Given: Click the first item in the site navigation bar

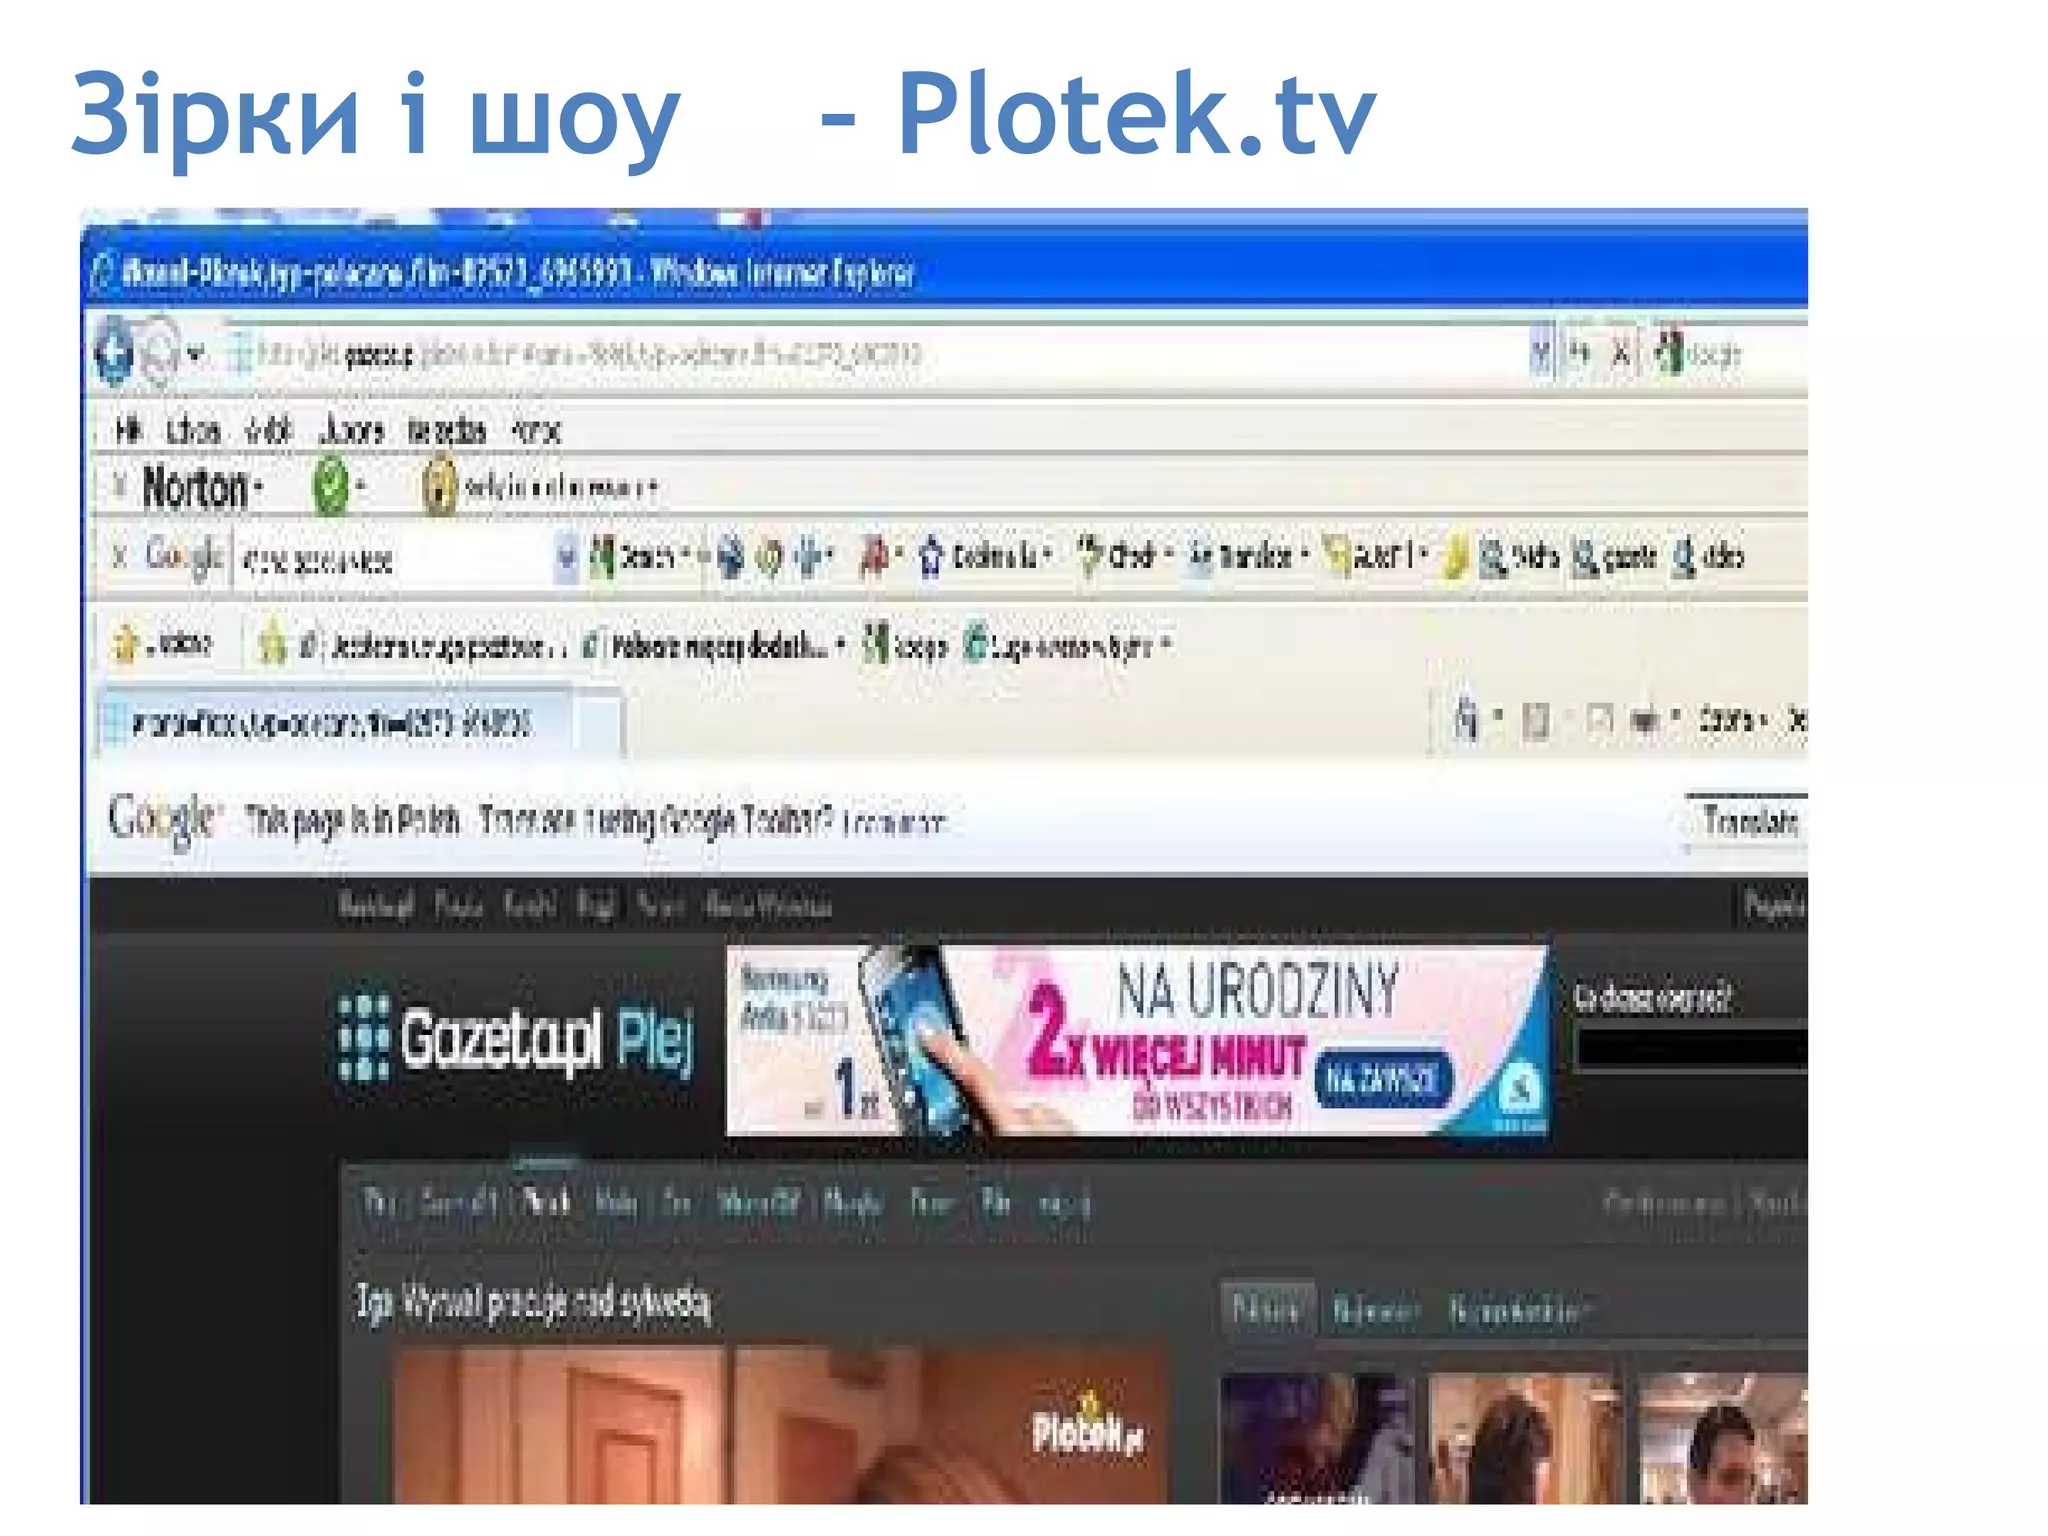Looking at the screenshot, I should pos(379,1201).
